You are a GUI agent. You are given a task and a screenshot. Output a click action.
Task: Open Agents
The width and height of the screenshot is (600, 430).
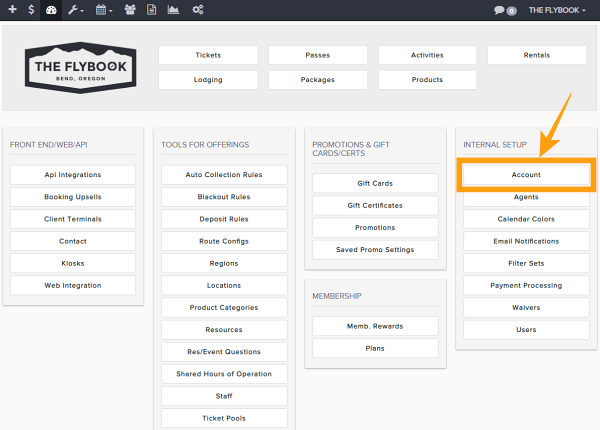click(526, 197)
